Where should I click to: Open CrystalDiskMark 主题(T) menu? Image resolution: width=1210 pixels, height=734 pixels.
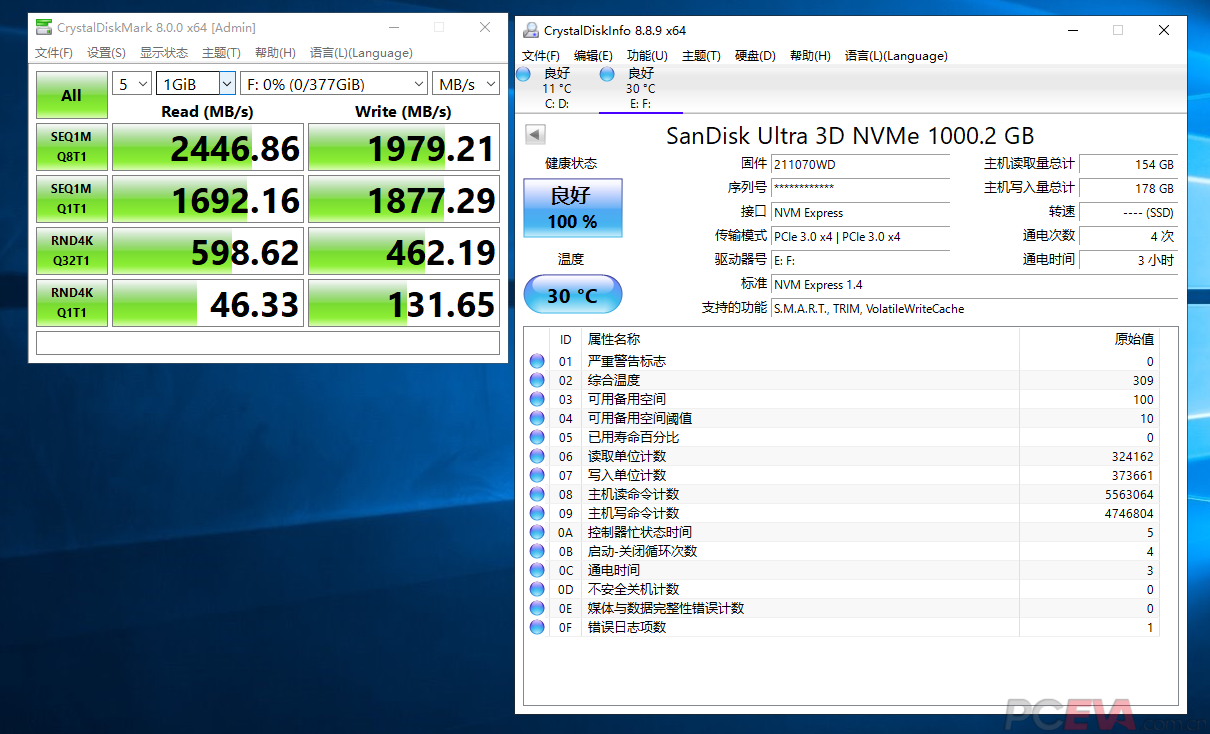click(221, 53)
